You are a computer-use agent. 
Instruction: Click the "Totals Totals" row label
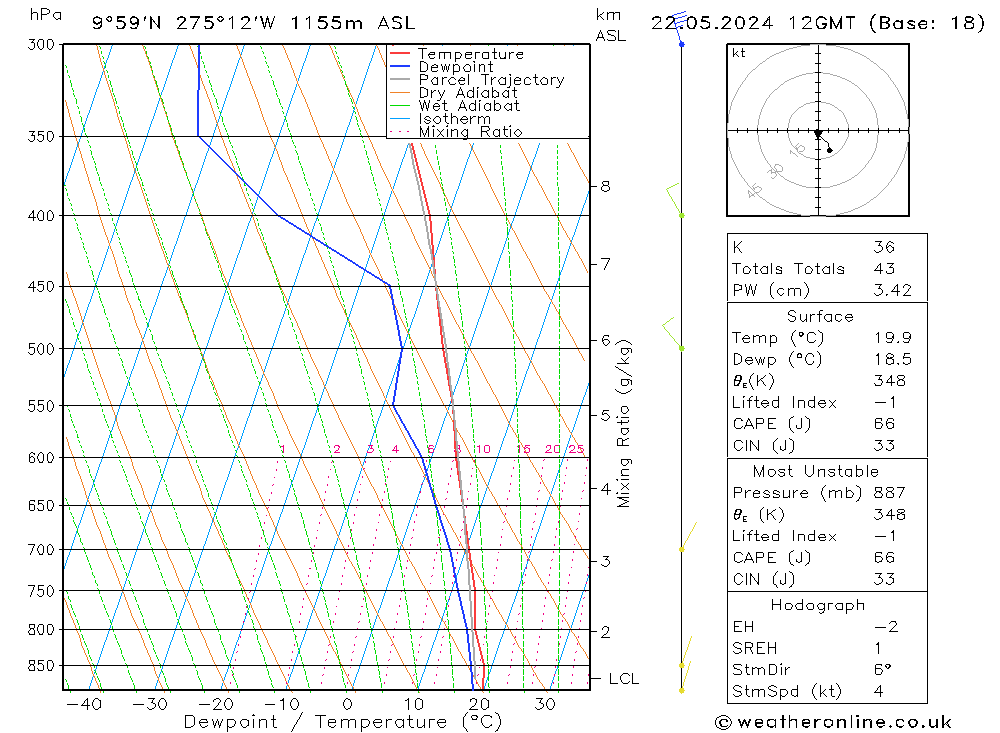tap(788, 269)
